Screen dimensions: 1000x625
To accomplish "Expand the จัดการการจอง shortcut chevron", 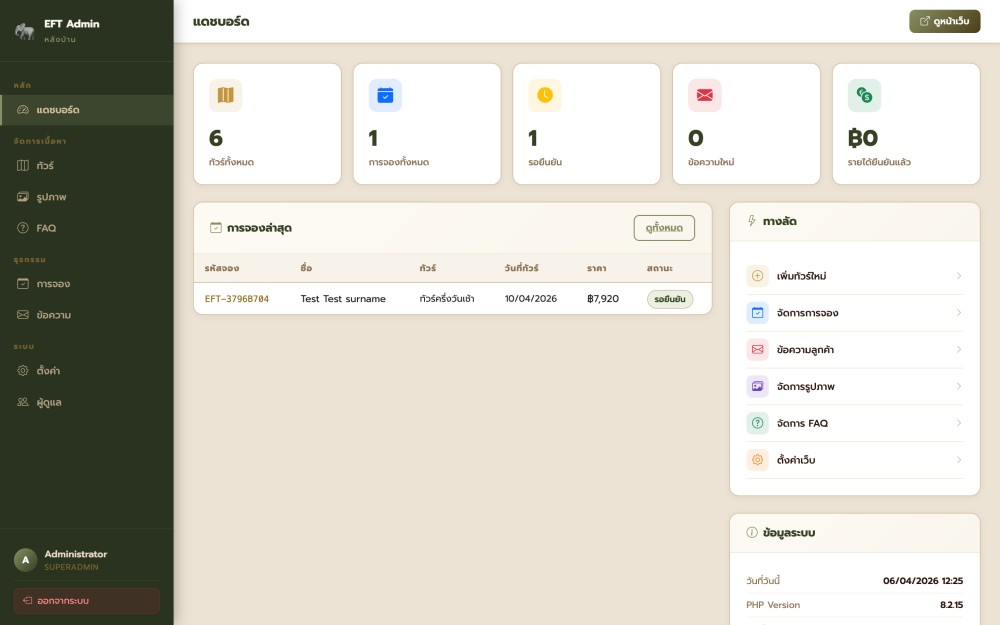I will pyautogui.click(x=958, y=313).
